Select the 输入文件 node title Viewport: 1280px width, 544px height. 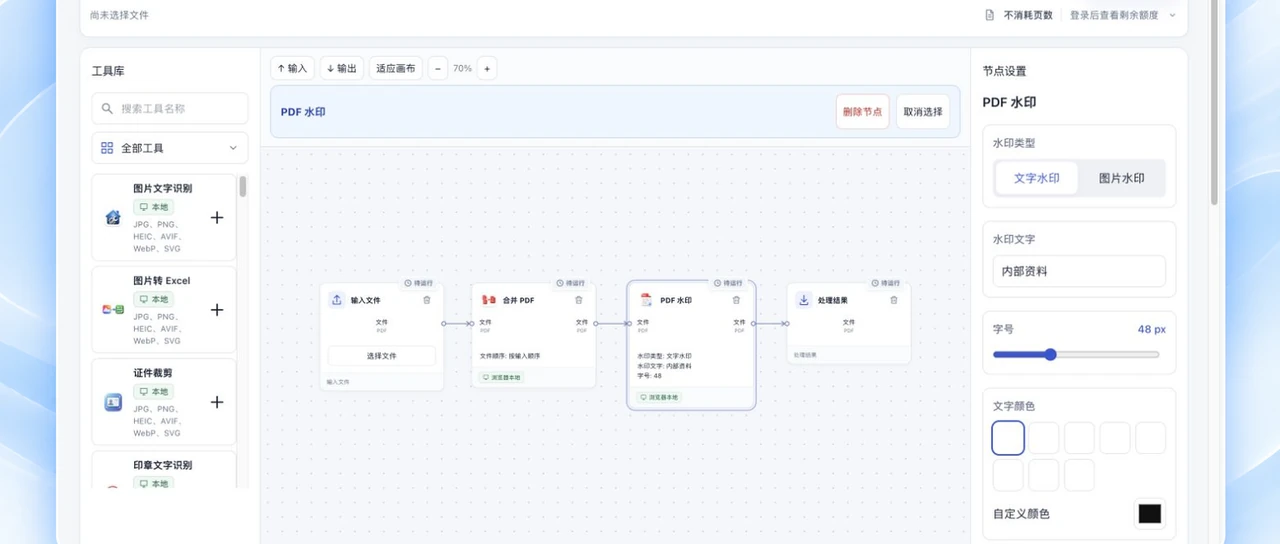click(365, 300)
